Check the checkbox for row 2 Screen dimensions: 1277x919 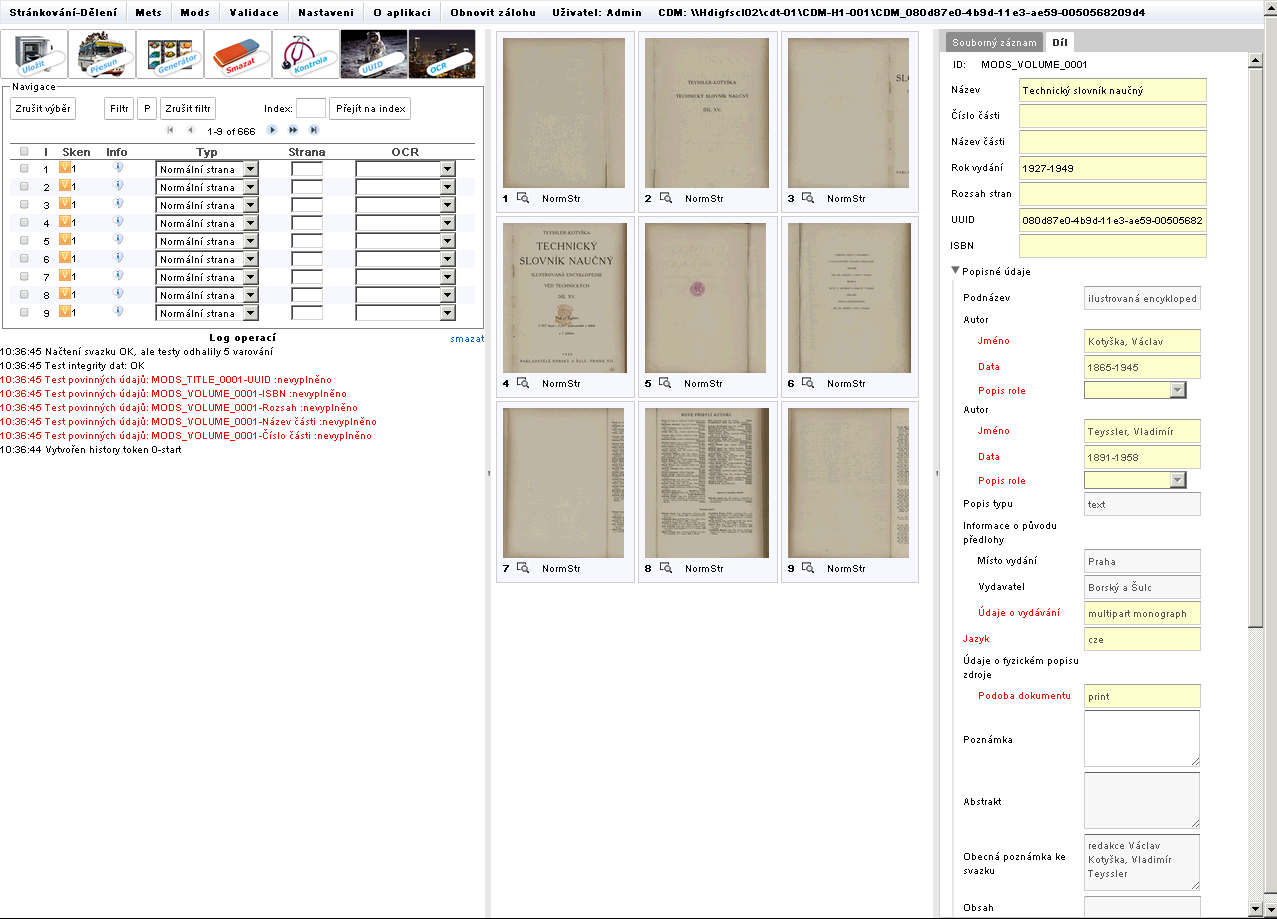point(24,187)
